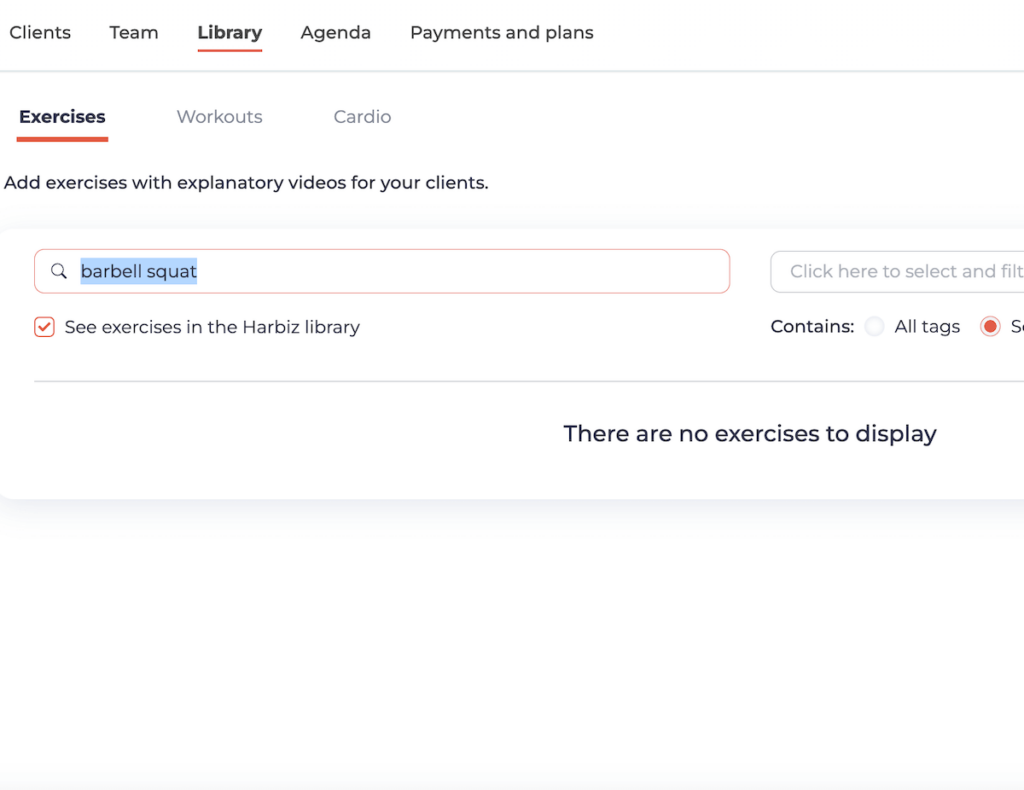Viewport: 1024px width, 790px height.
Task: Select the Exercises sub-tab
Action: (x=62, y=117)
